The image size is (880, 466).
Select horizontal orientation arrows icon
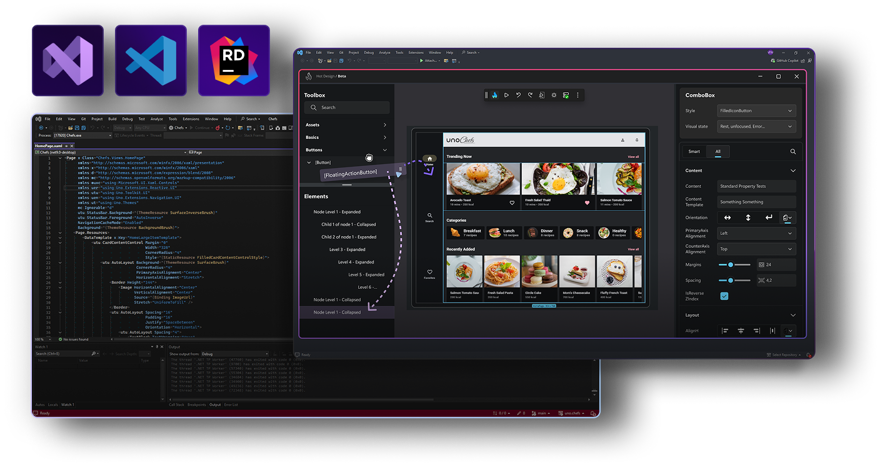pyautogui.click(x=727, y=217)
